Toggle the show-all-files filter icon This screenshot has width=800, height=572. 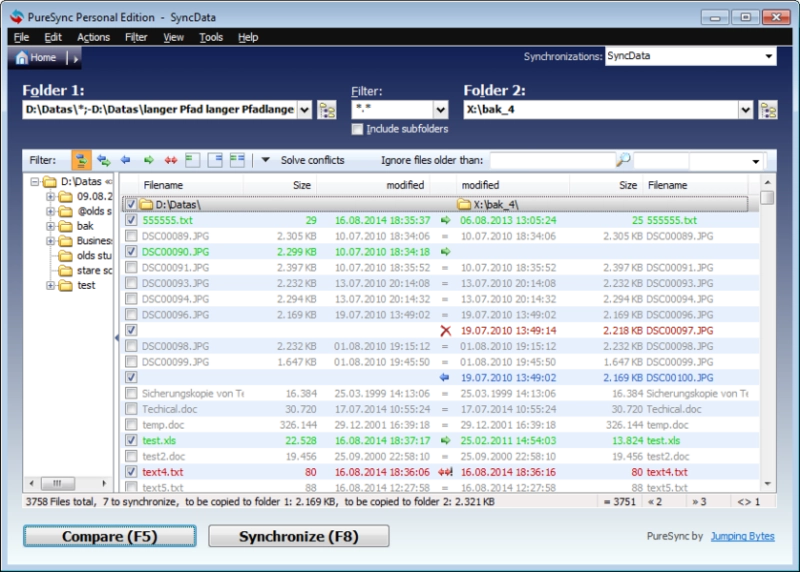pos(81,160)
